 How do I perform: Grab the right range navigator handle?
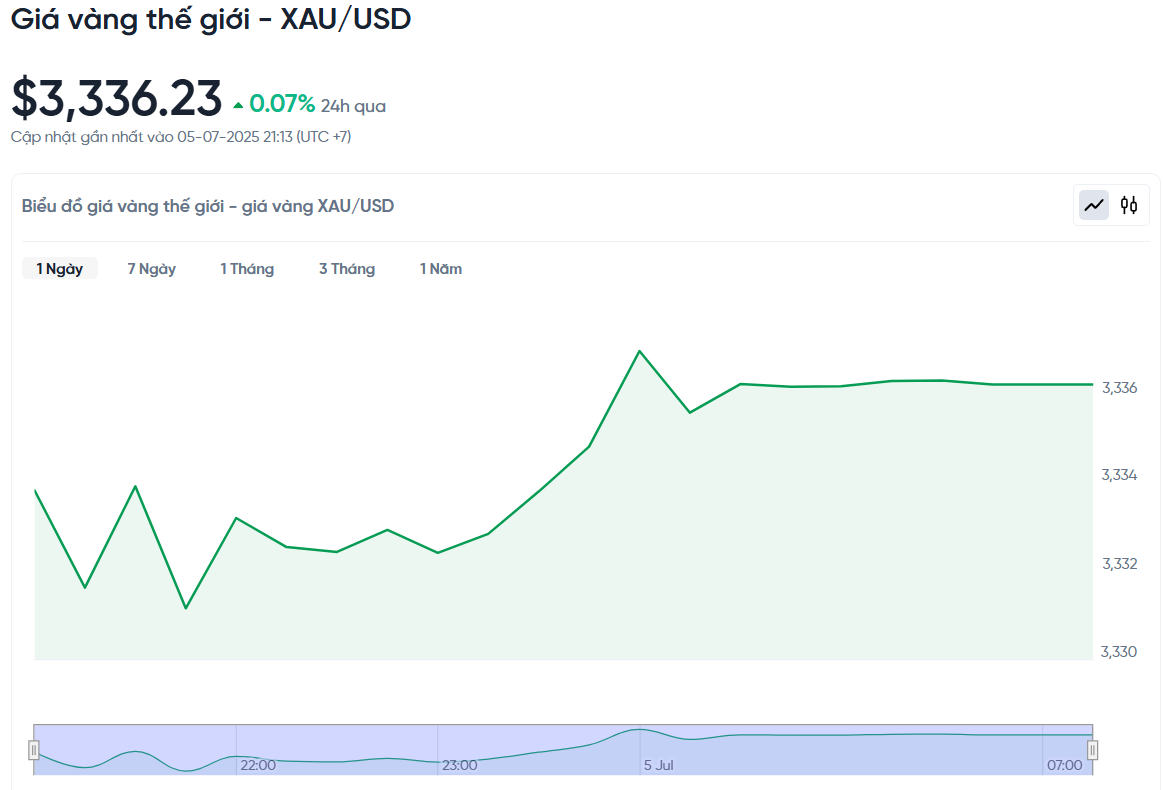tap(1093, 750)
